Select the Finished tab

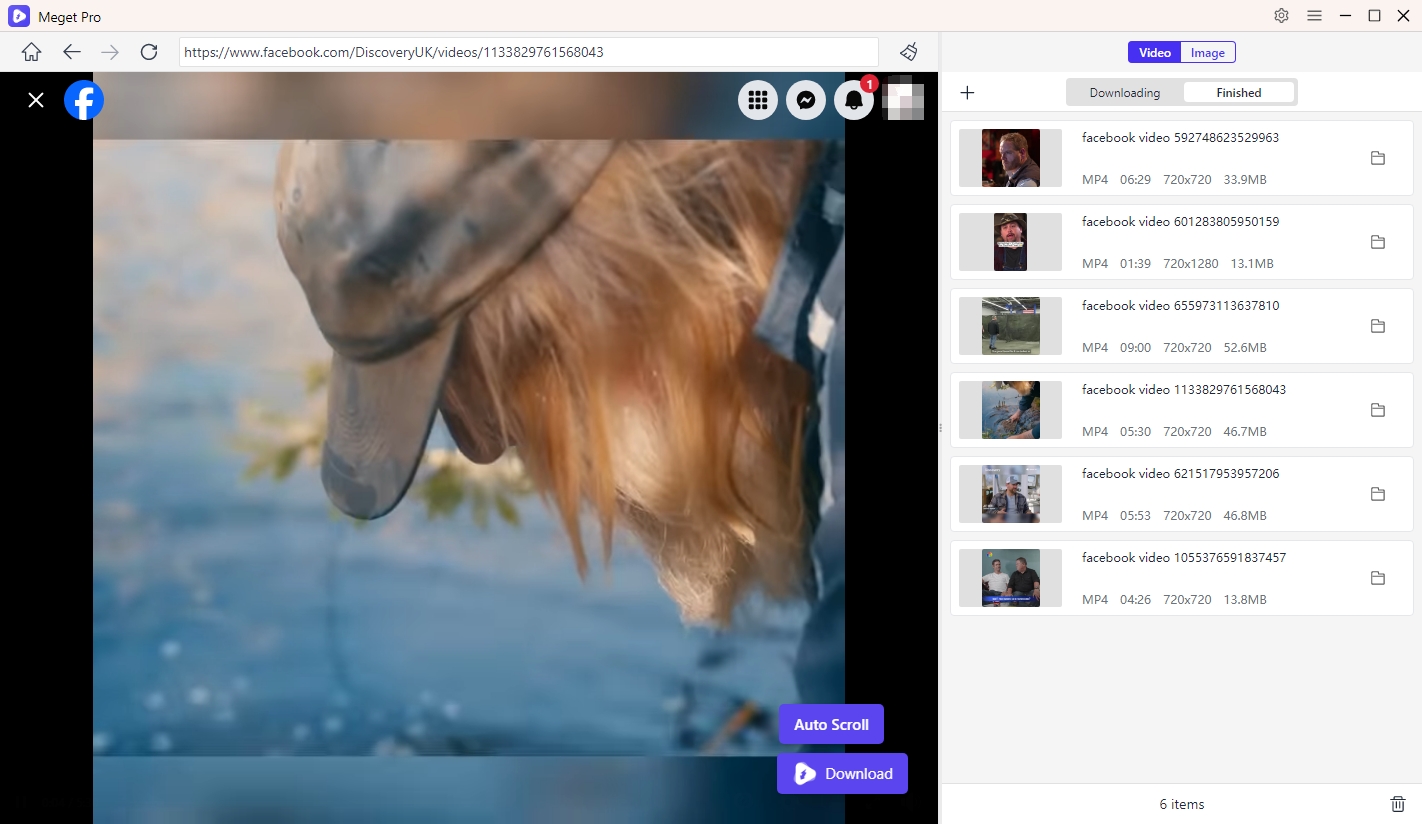(x=1238, y=93)
